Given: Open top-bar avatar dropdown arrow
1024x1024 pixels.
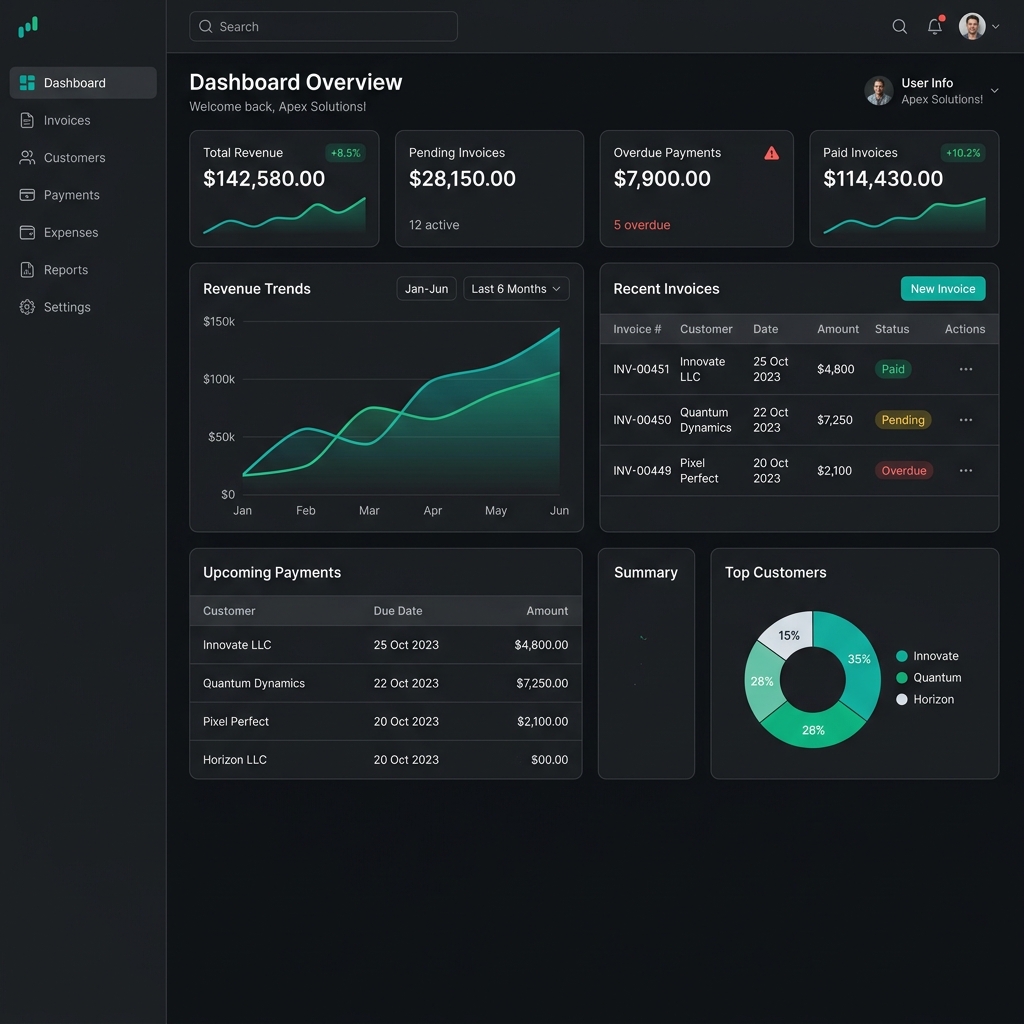Looking at the screenshot, I should coord(995,27).
